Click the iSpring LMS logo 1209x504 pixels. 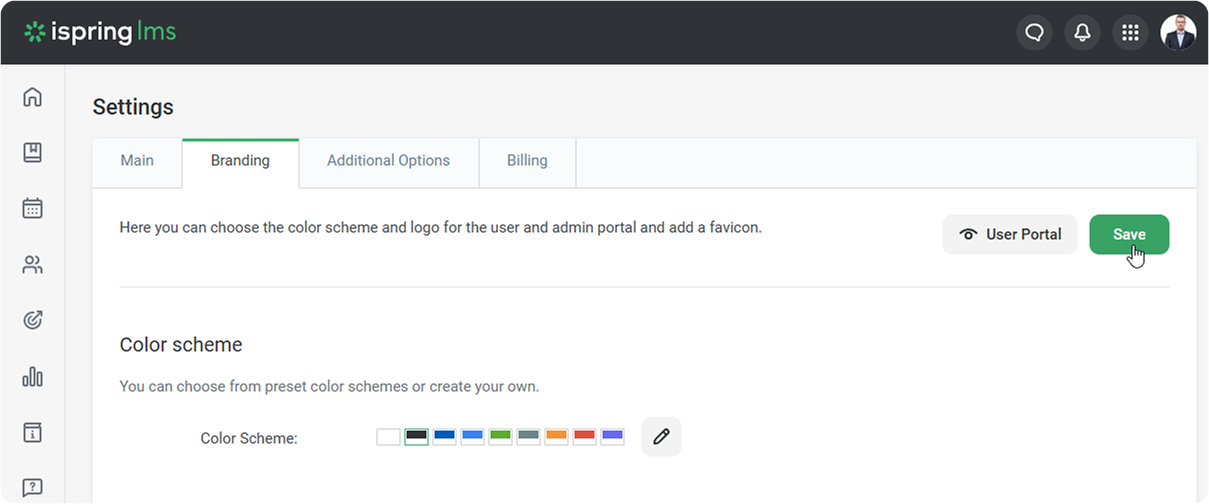(100, 32)
